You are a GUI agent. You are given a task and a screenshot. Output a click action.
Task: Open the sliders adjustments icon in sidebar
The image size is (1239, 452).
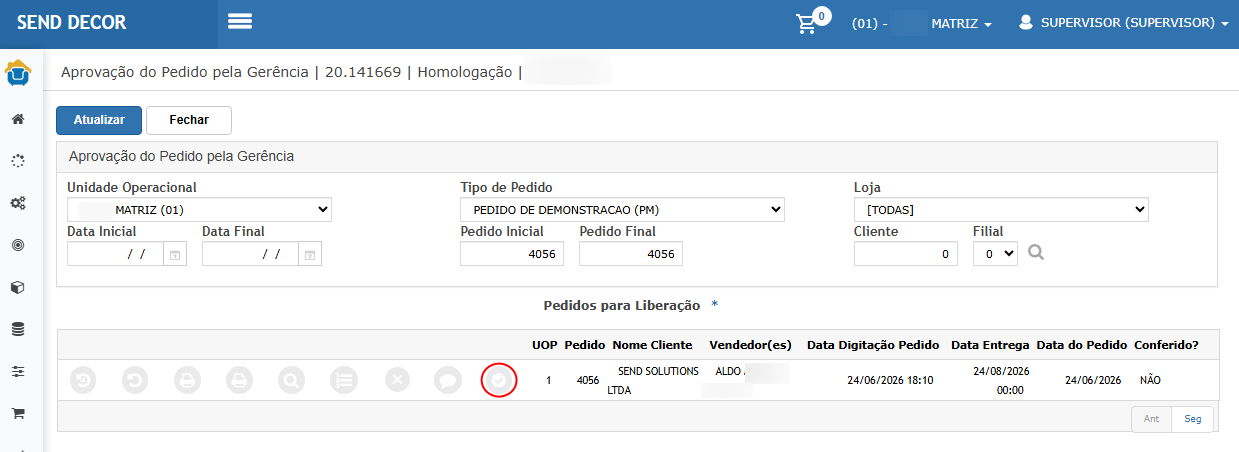(x=18, y=371)
